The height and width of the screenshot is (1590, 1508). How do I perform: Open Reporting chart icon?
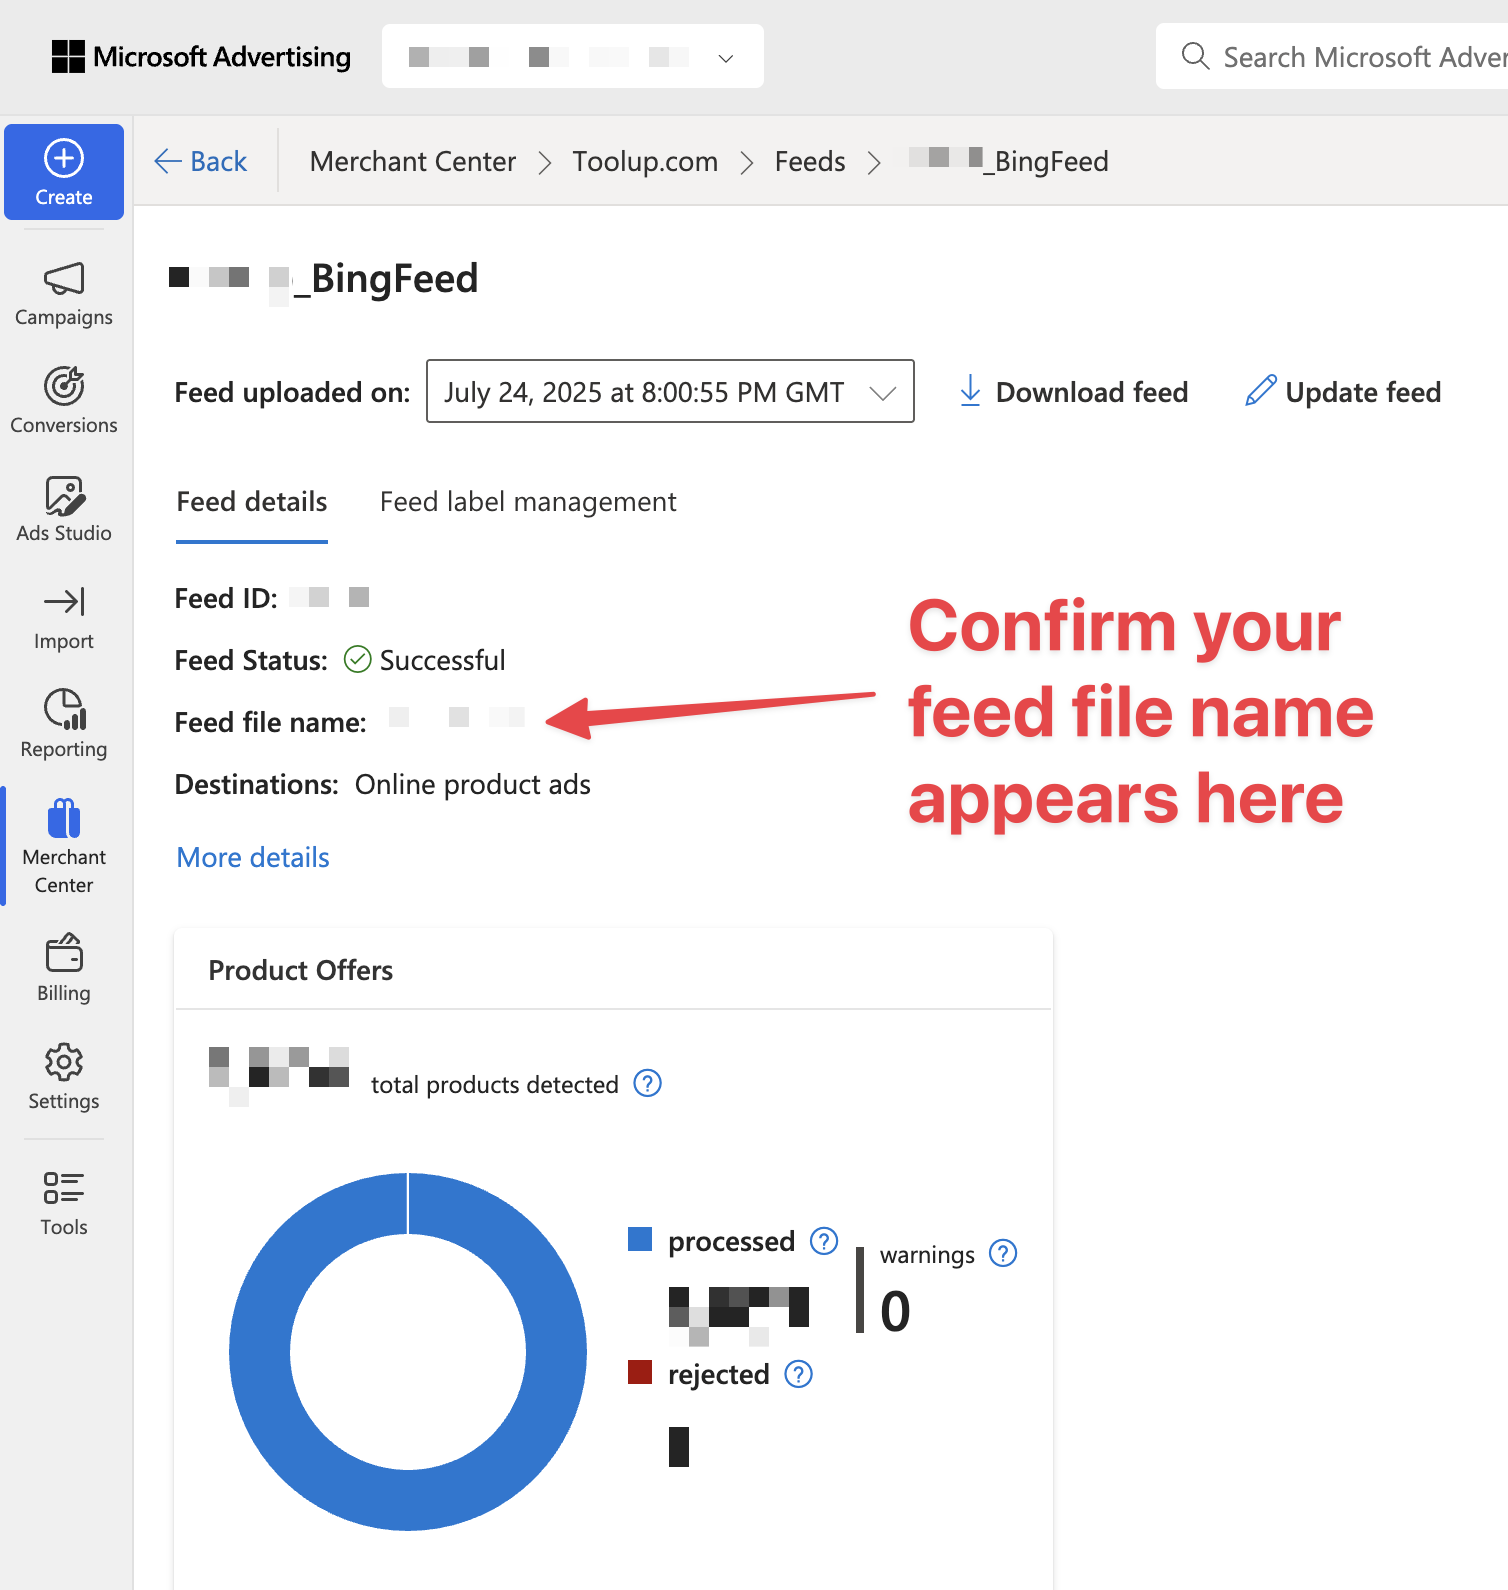[64, 709]
